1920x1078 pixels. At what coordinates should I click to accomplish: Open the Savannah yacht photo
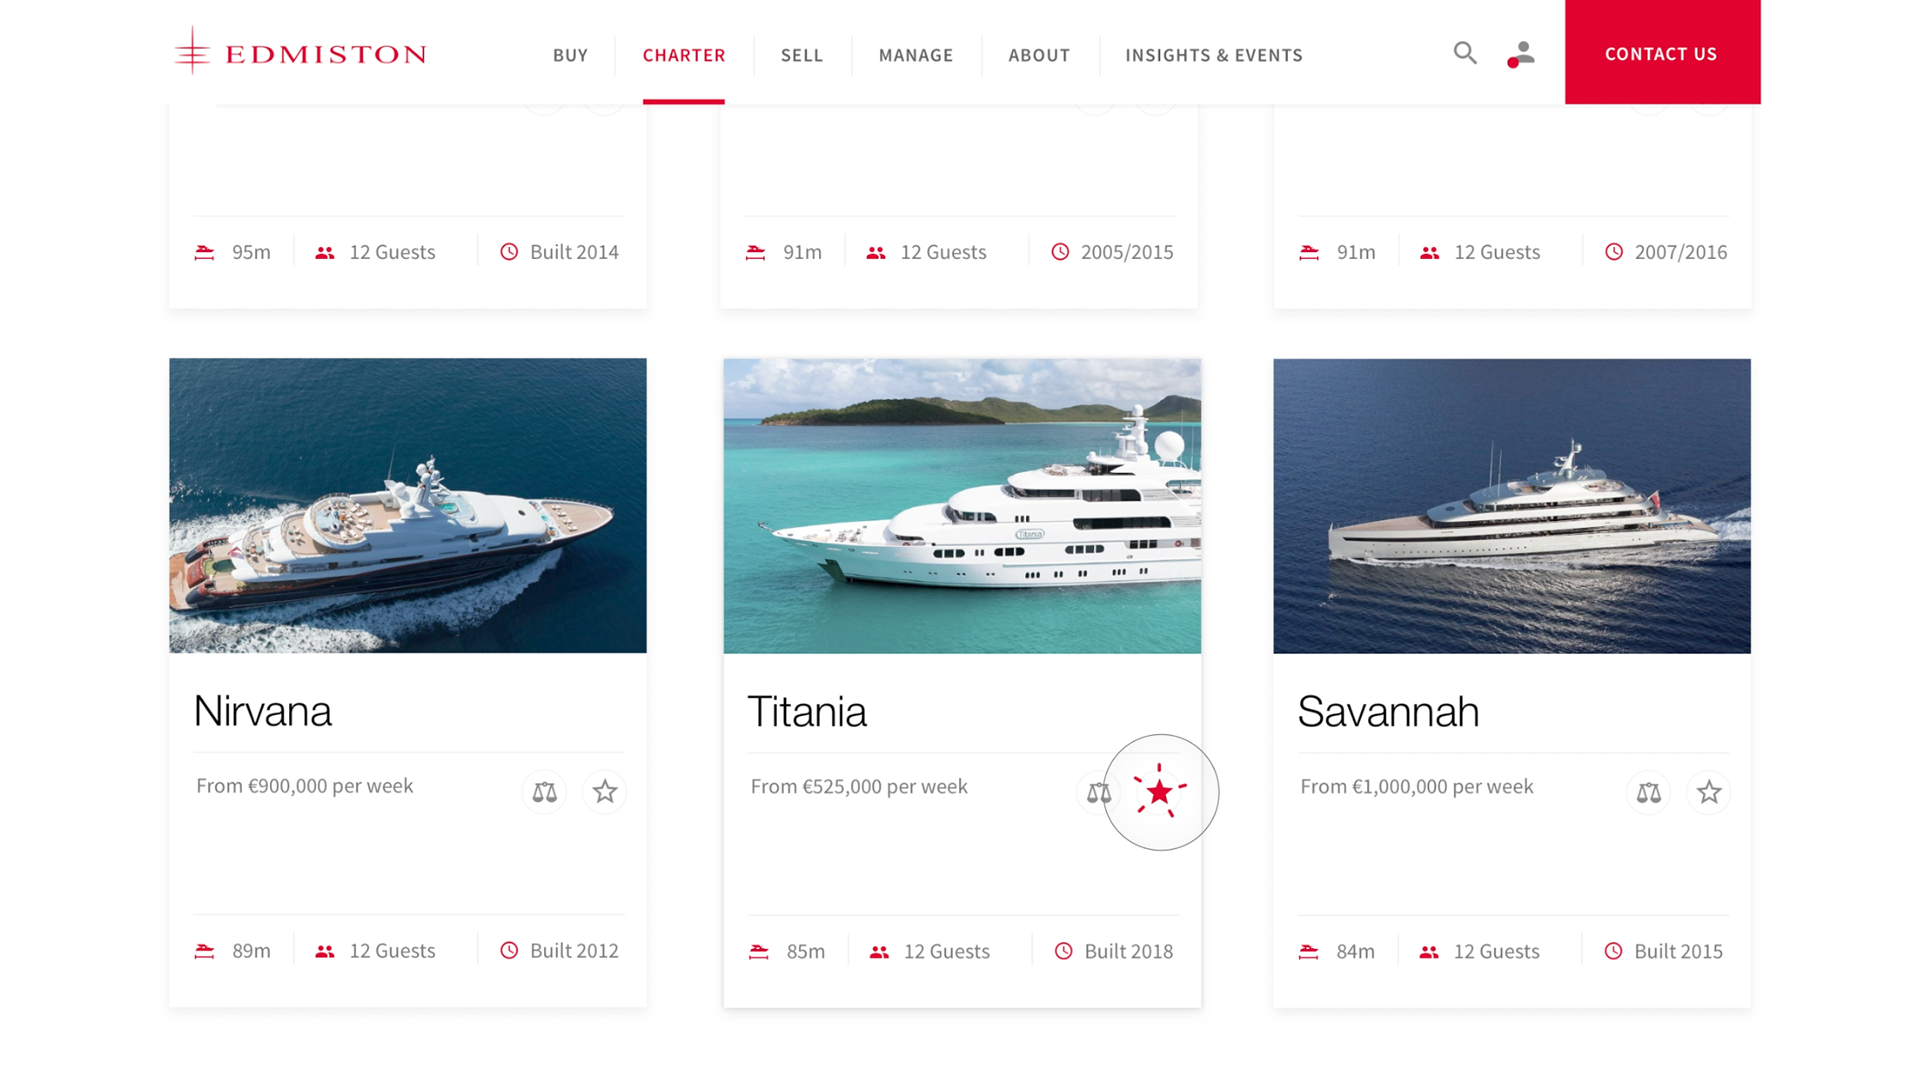[x=1512, y=506]
